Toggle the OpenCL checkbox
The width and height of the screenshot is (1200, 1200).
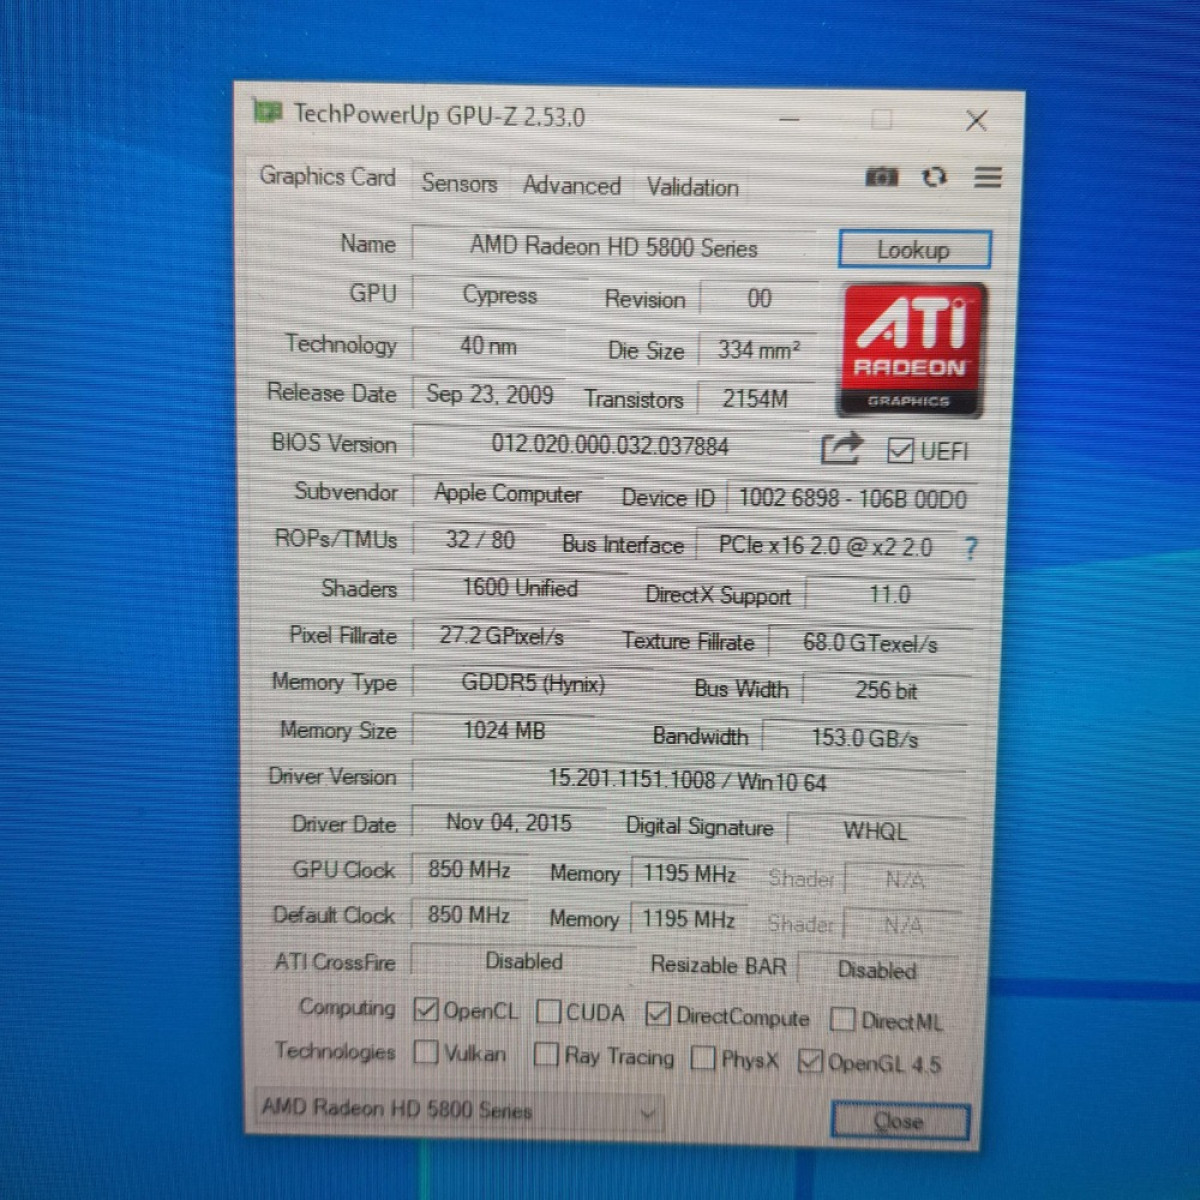426,1010
